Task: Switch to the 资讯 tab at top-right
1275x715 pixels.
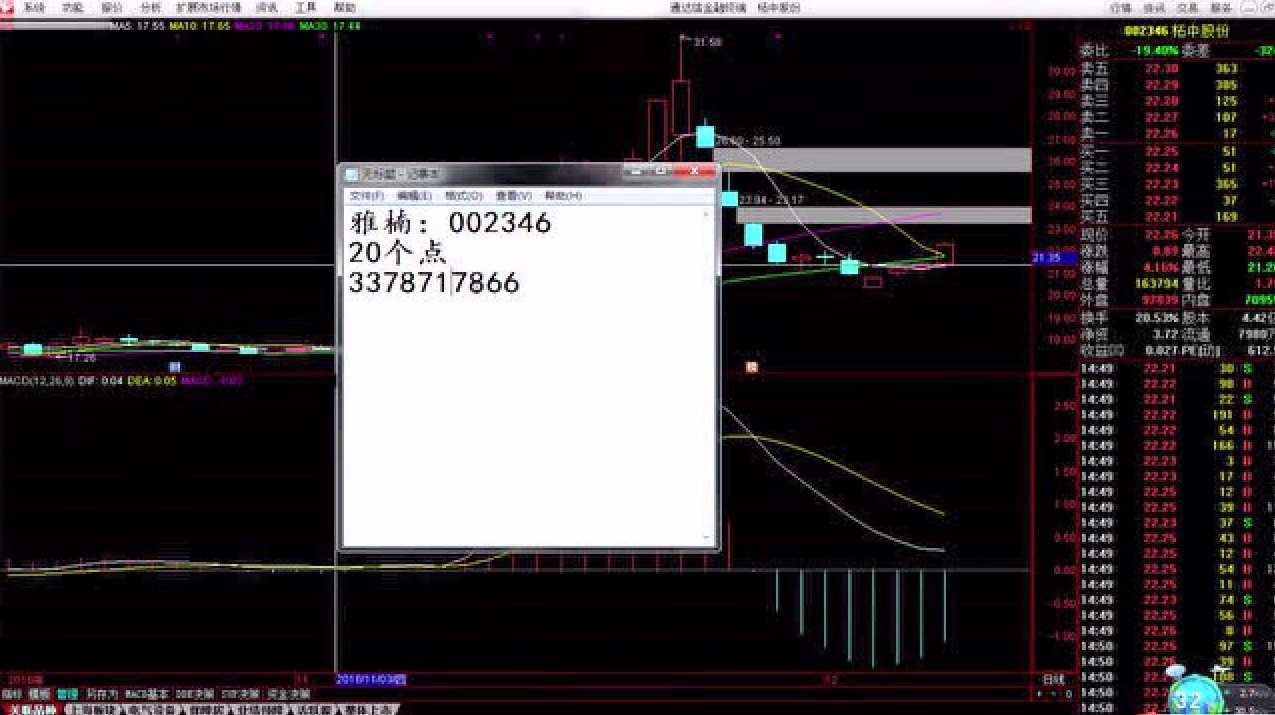Action: pos(1155,7)
